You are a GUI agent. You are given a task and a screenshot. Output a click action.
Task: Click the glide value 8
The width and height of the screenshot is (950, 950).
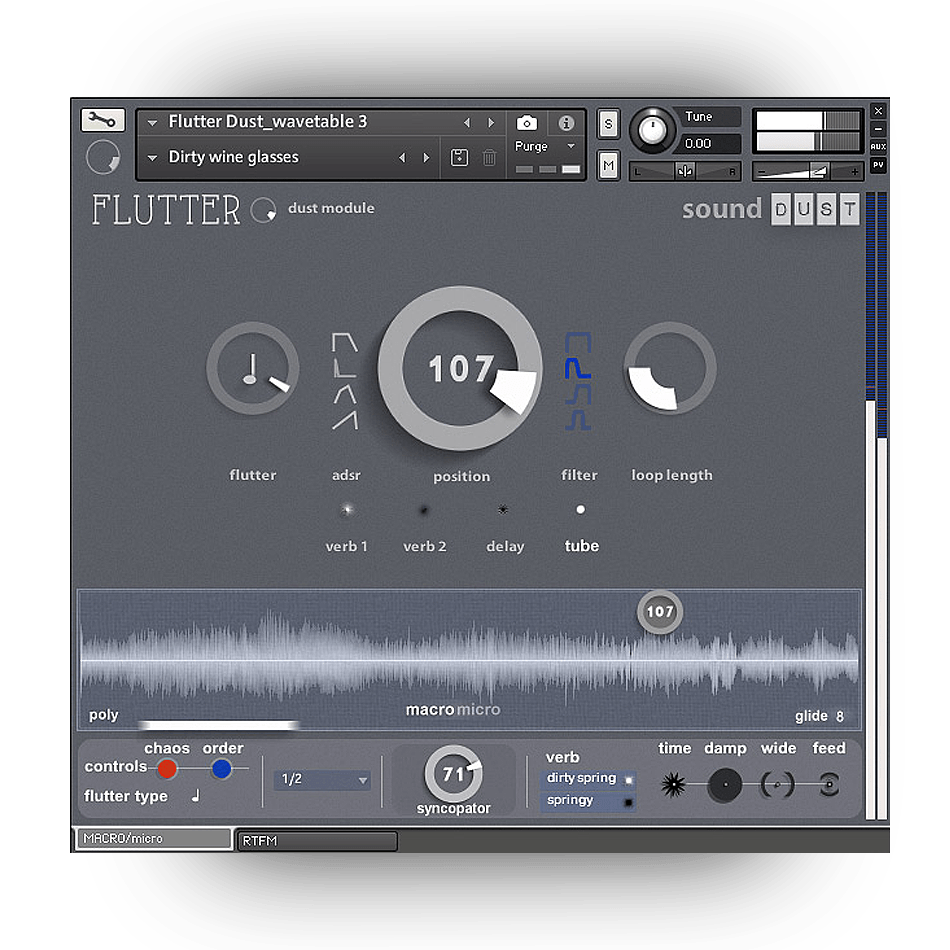pyautogui.click(x=840, y=716)
